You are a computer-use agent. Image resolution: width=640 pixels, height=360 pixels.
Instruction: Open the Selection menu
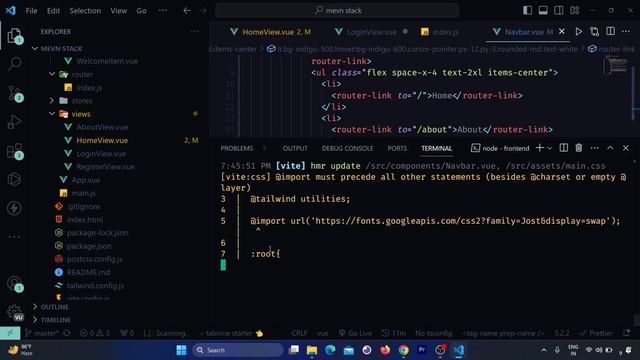pos(85,11)
